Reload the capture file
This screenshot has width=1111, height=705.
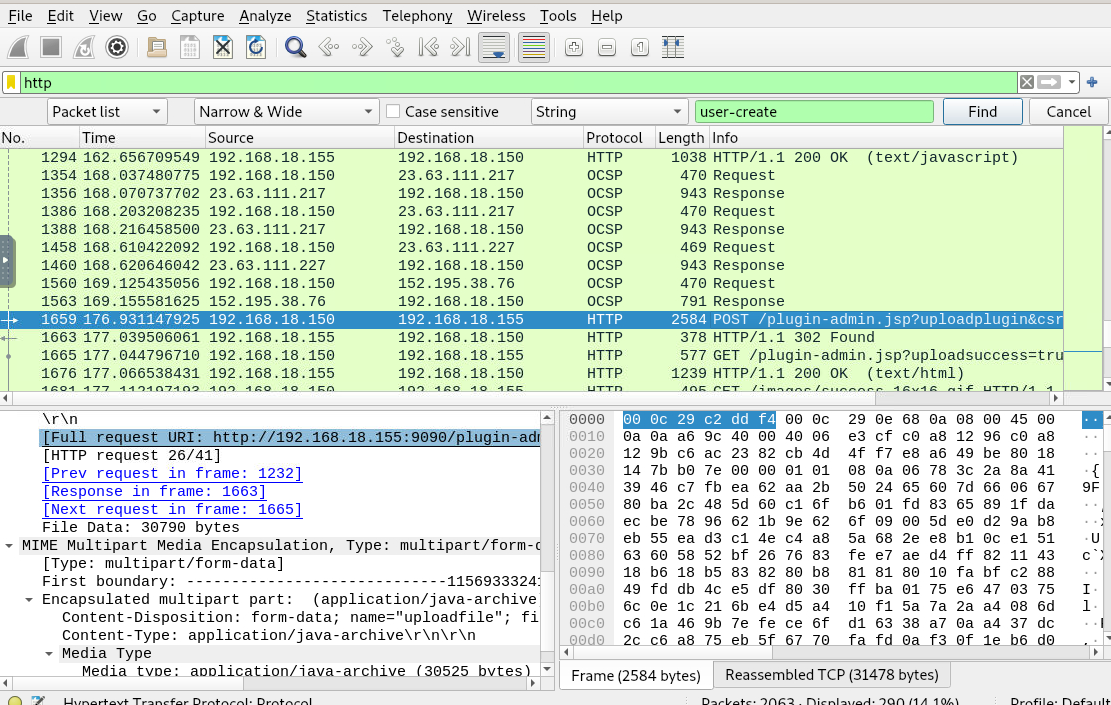click(x=256, y=47)
